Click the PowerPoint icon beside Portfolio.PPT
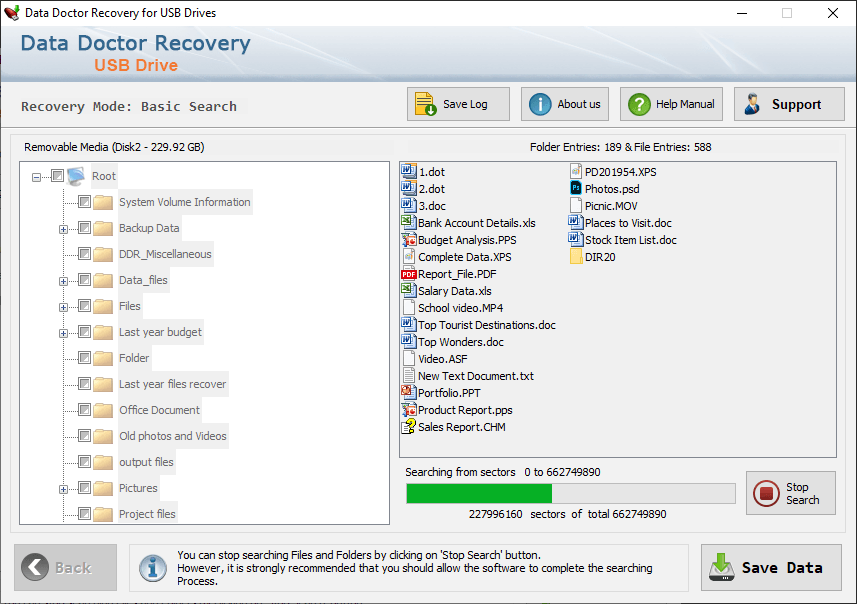 409,392
